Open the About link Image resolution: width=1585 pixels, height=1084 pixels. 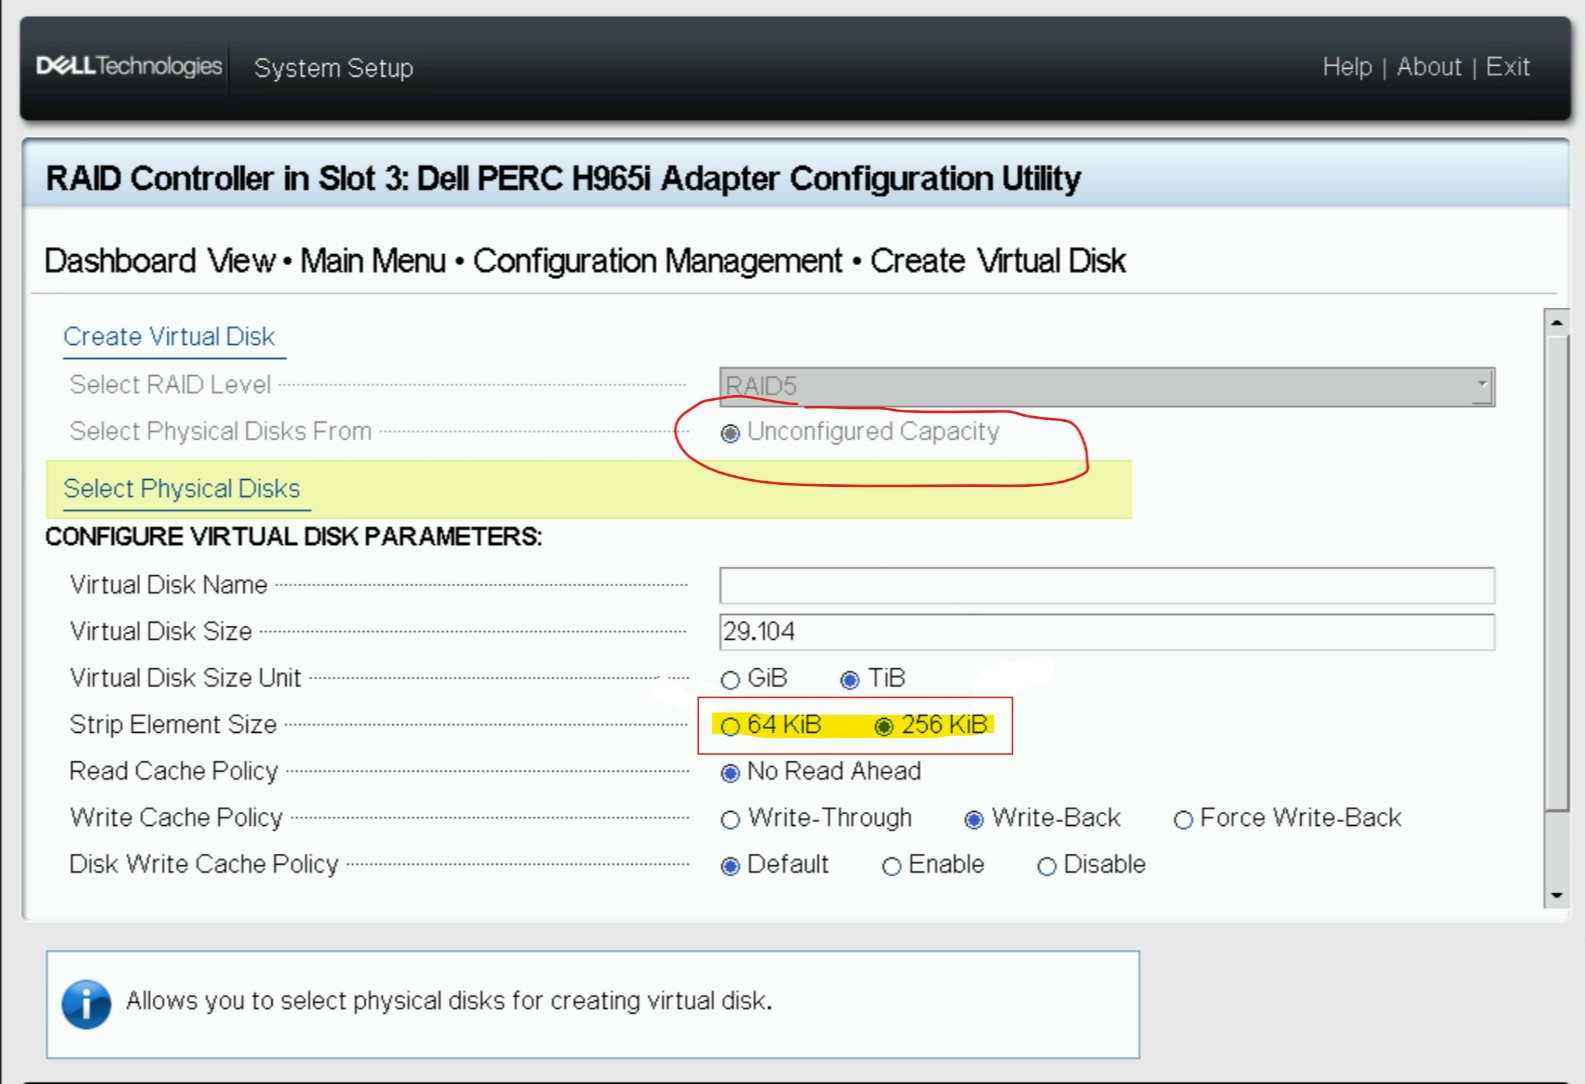(1429, 67)
